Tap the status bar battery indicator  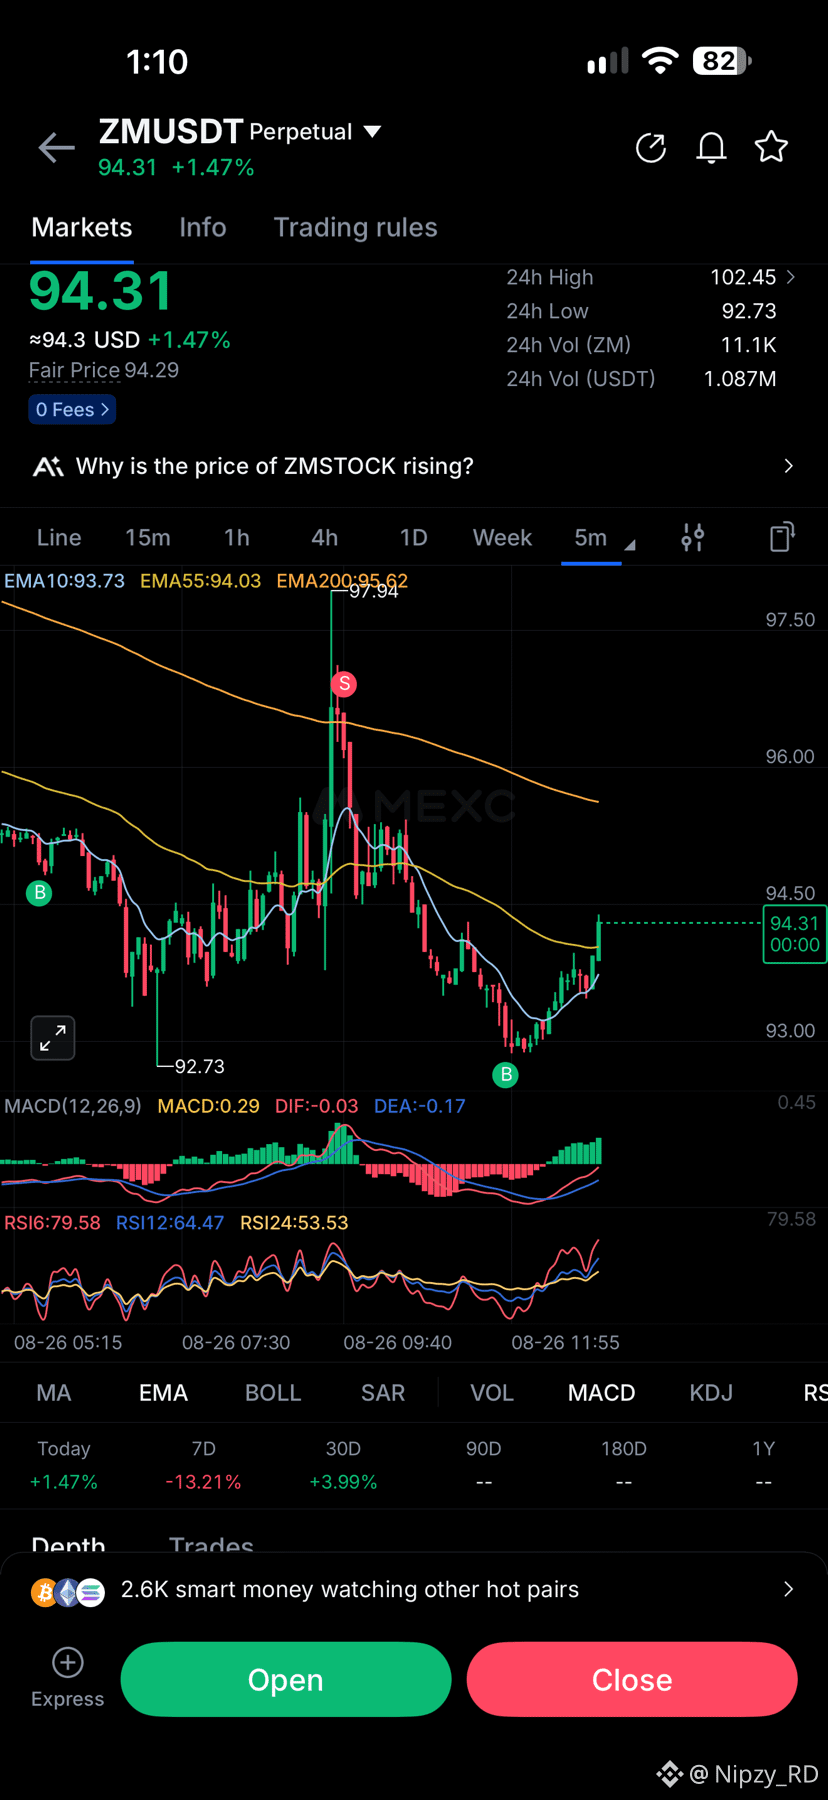pyautogui.click(x=722, y=61)
